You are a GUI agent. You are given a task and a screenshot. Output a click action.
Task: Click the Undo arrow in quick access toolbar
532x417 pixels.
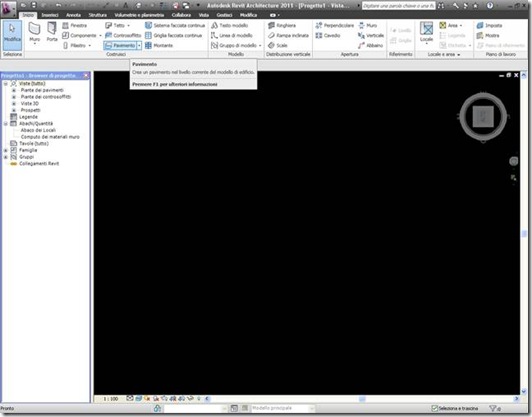pyautogui.click(x=59, y=5)
